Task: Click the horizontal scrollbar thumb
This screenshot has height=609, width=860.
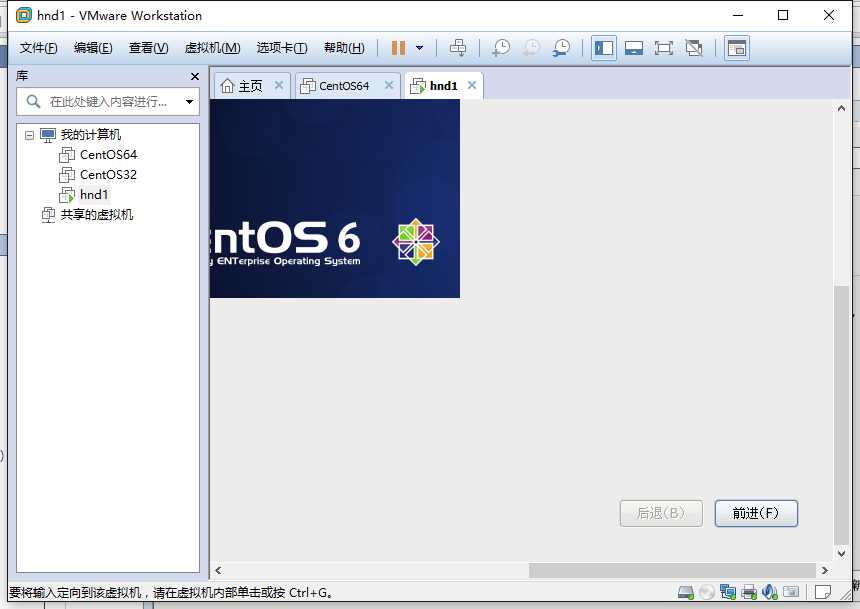Action: click(672, 570)
